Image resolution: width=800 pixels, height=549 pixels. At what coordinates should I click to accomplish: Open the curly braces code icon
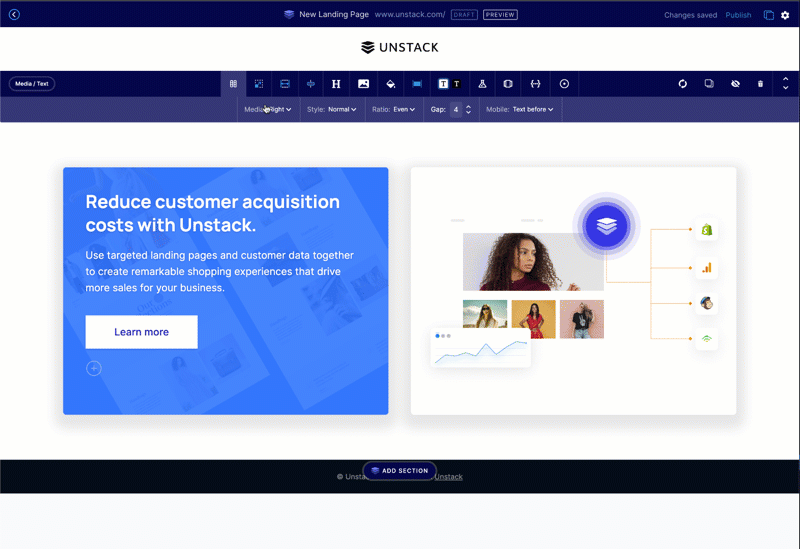coord(535,84)
